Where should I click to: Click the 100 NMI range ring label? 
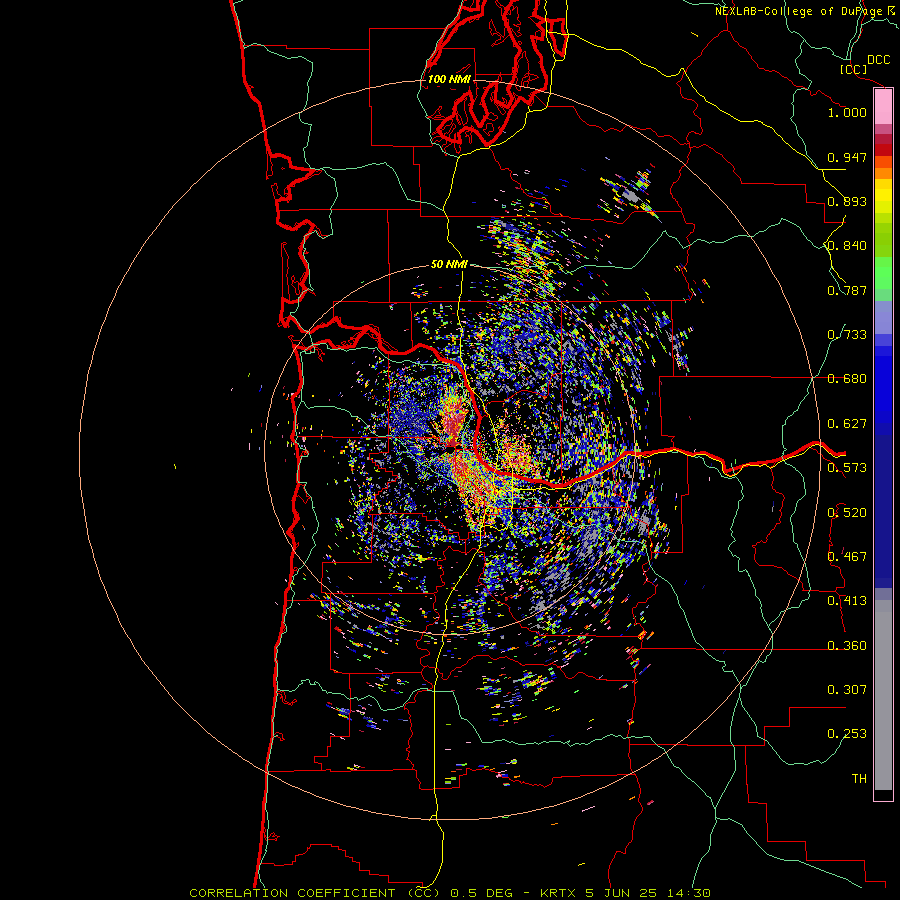point(449,79)
